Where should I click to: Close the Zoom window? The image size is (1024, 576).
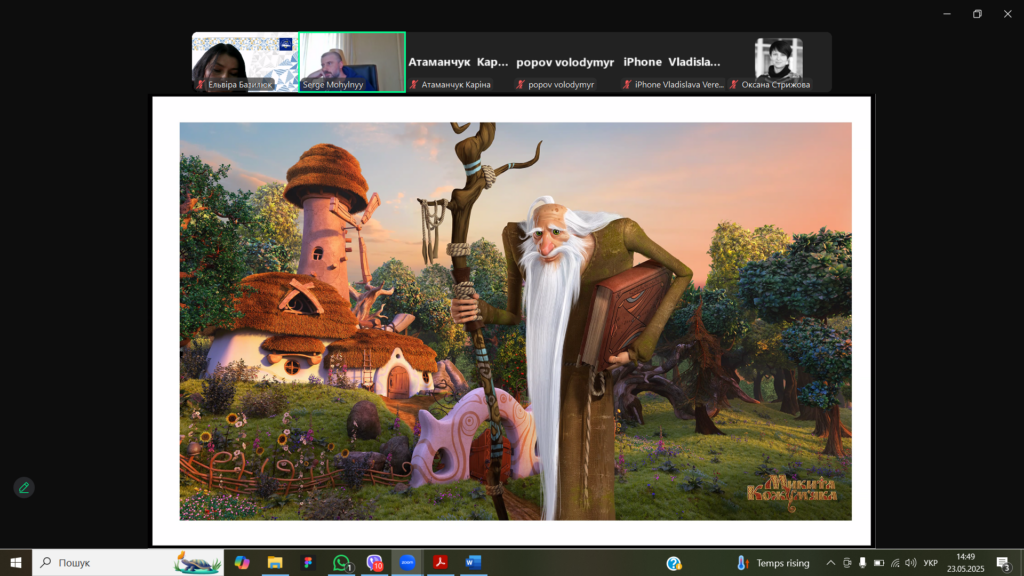[1008, 14]
